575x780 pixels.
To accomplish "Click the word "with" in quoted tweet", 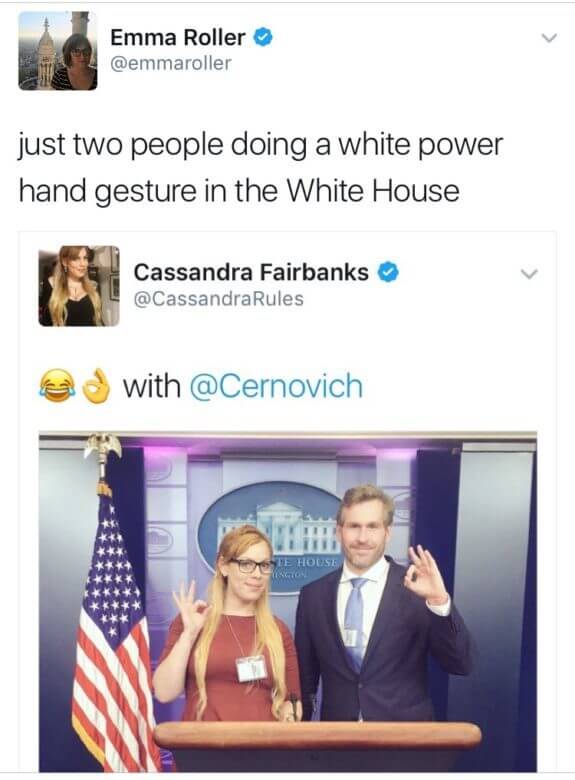I will [152, 386].
